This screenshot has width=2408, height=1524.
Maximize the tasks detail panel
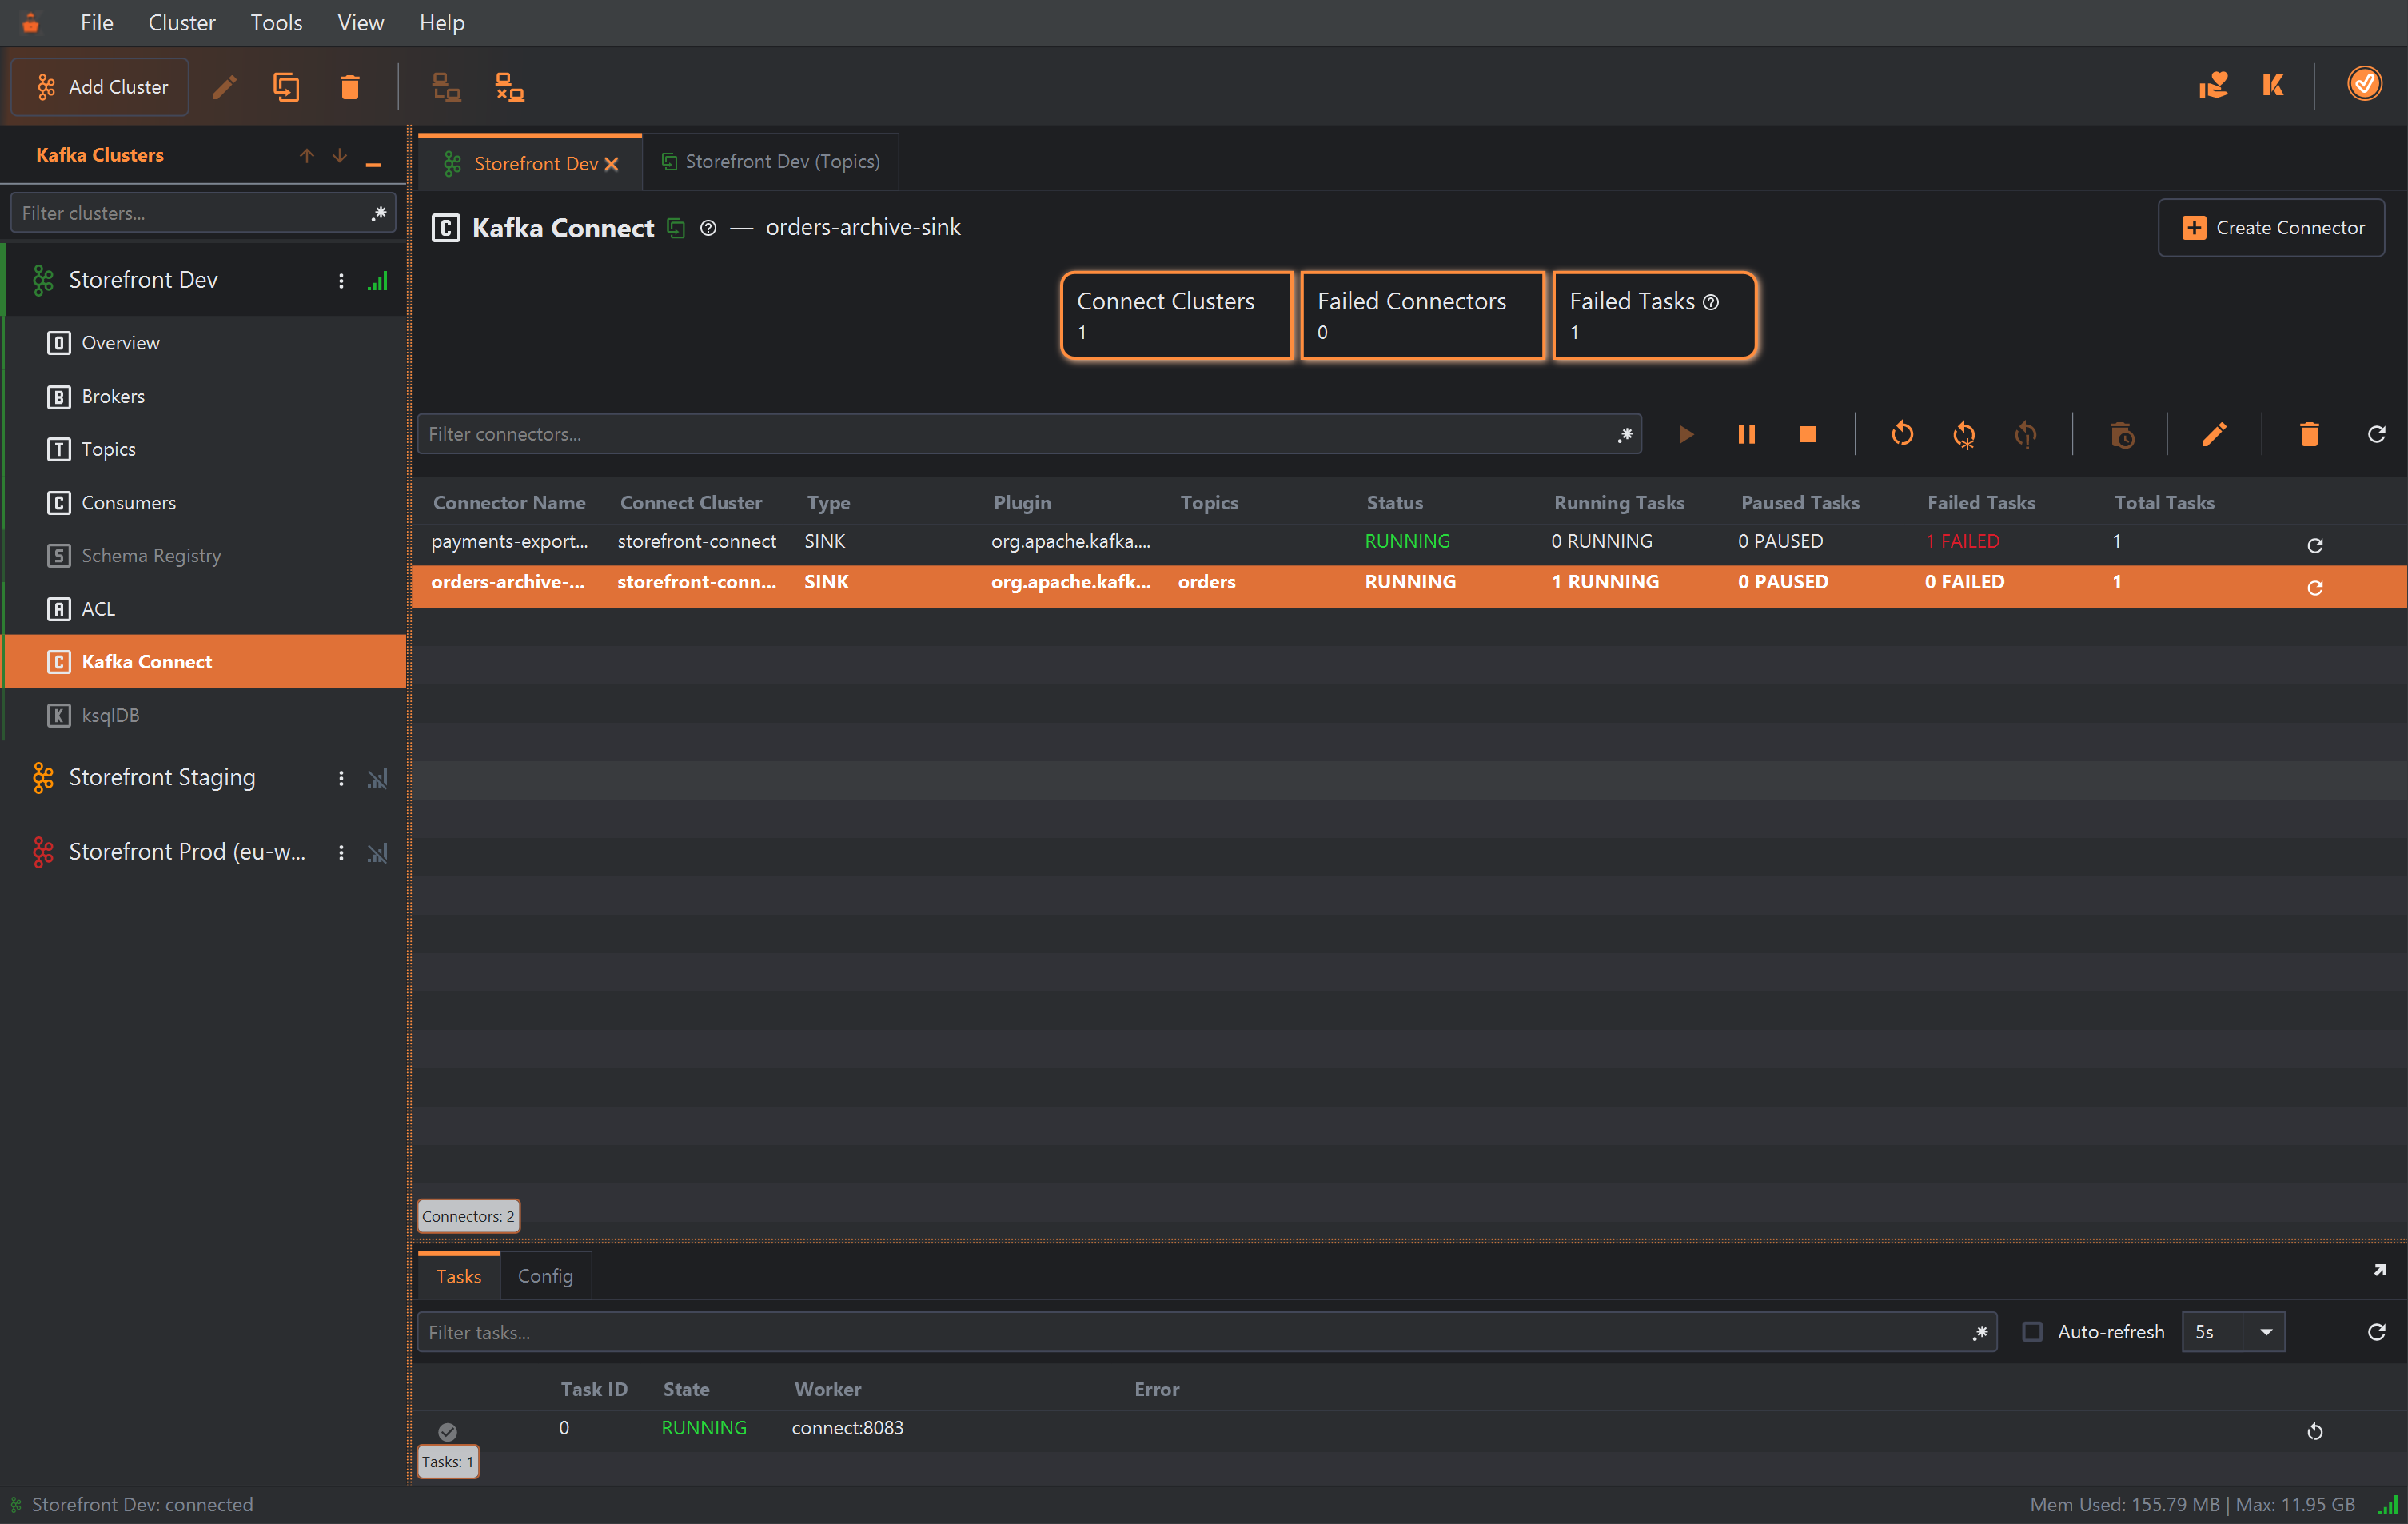point(2380,1270)
